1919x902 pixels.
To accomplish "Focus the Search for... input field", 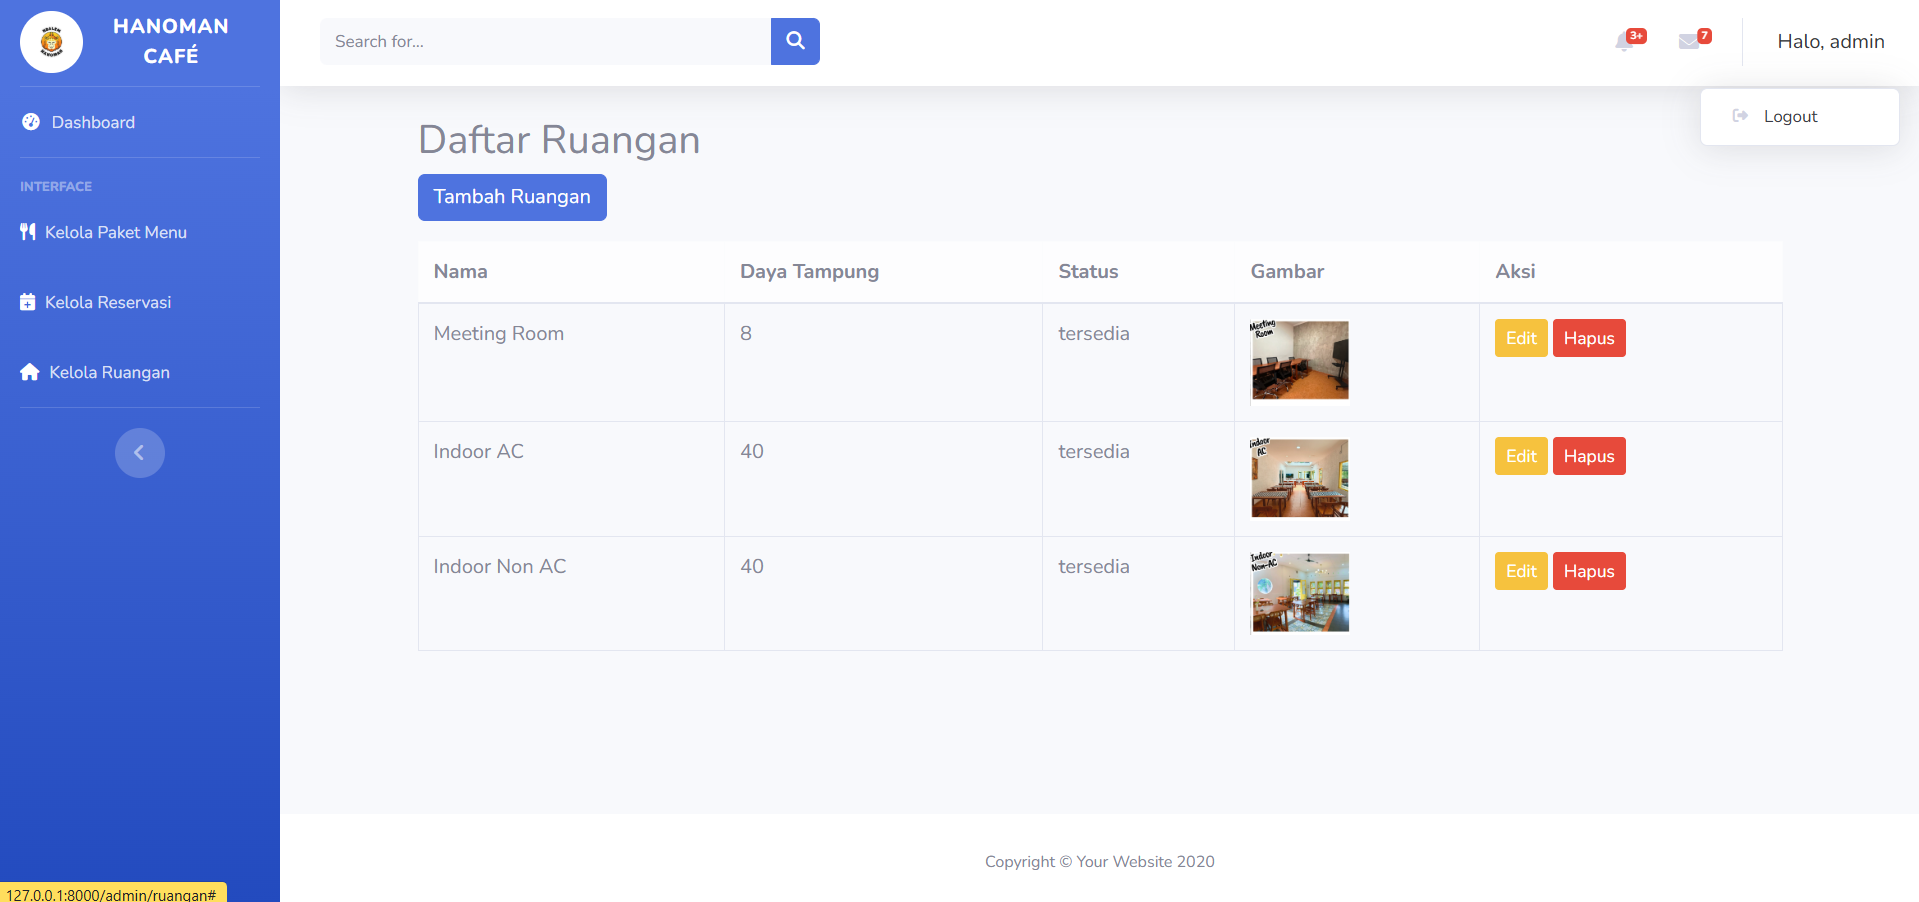I will pos(545,42).
